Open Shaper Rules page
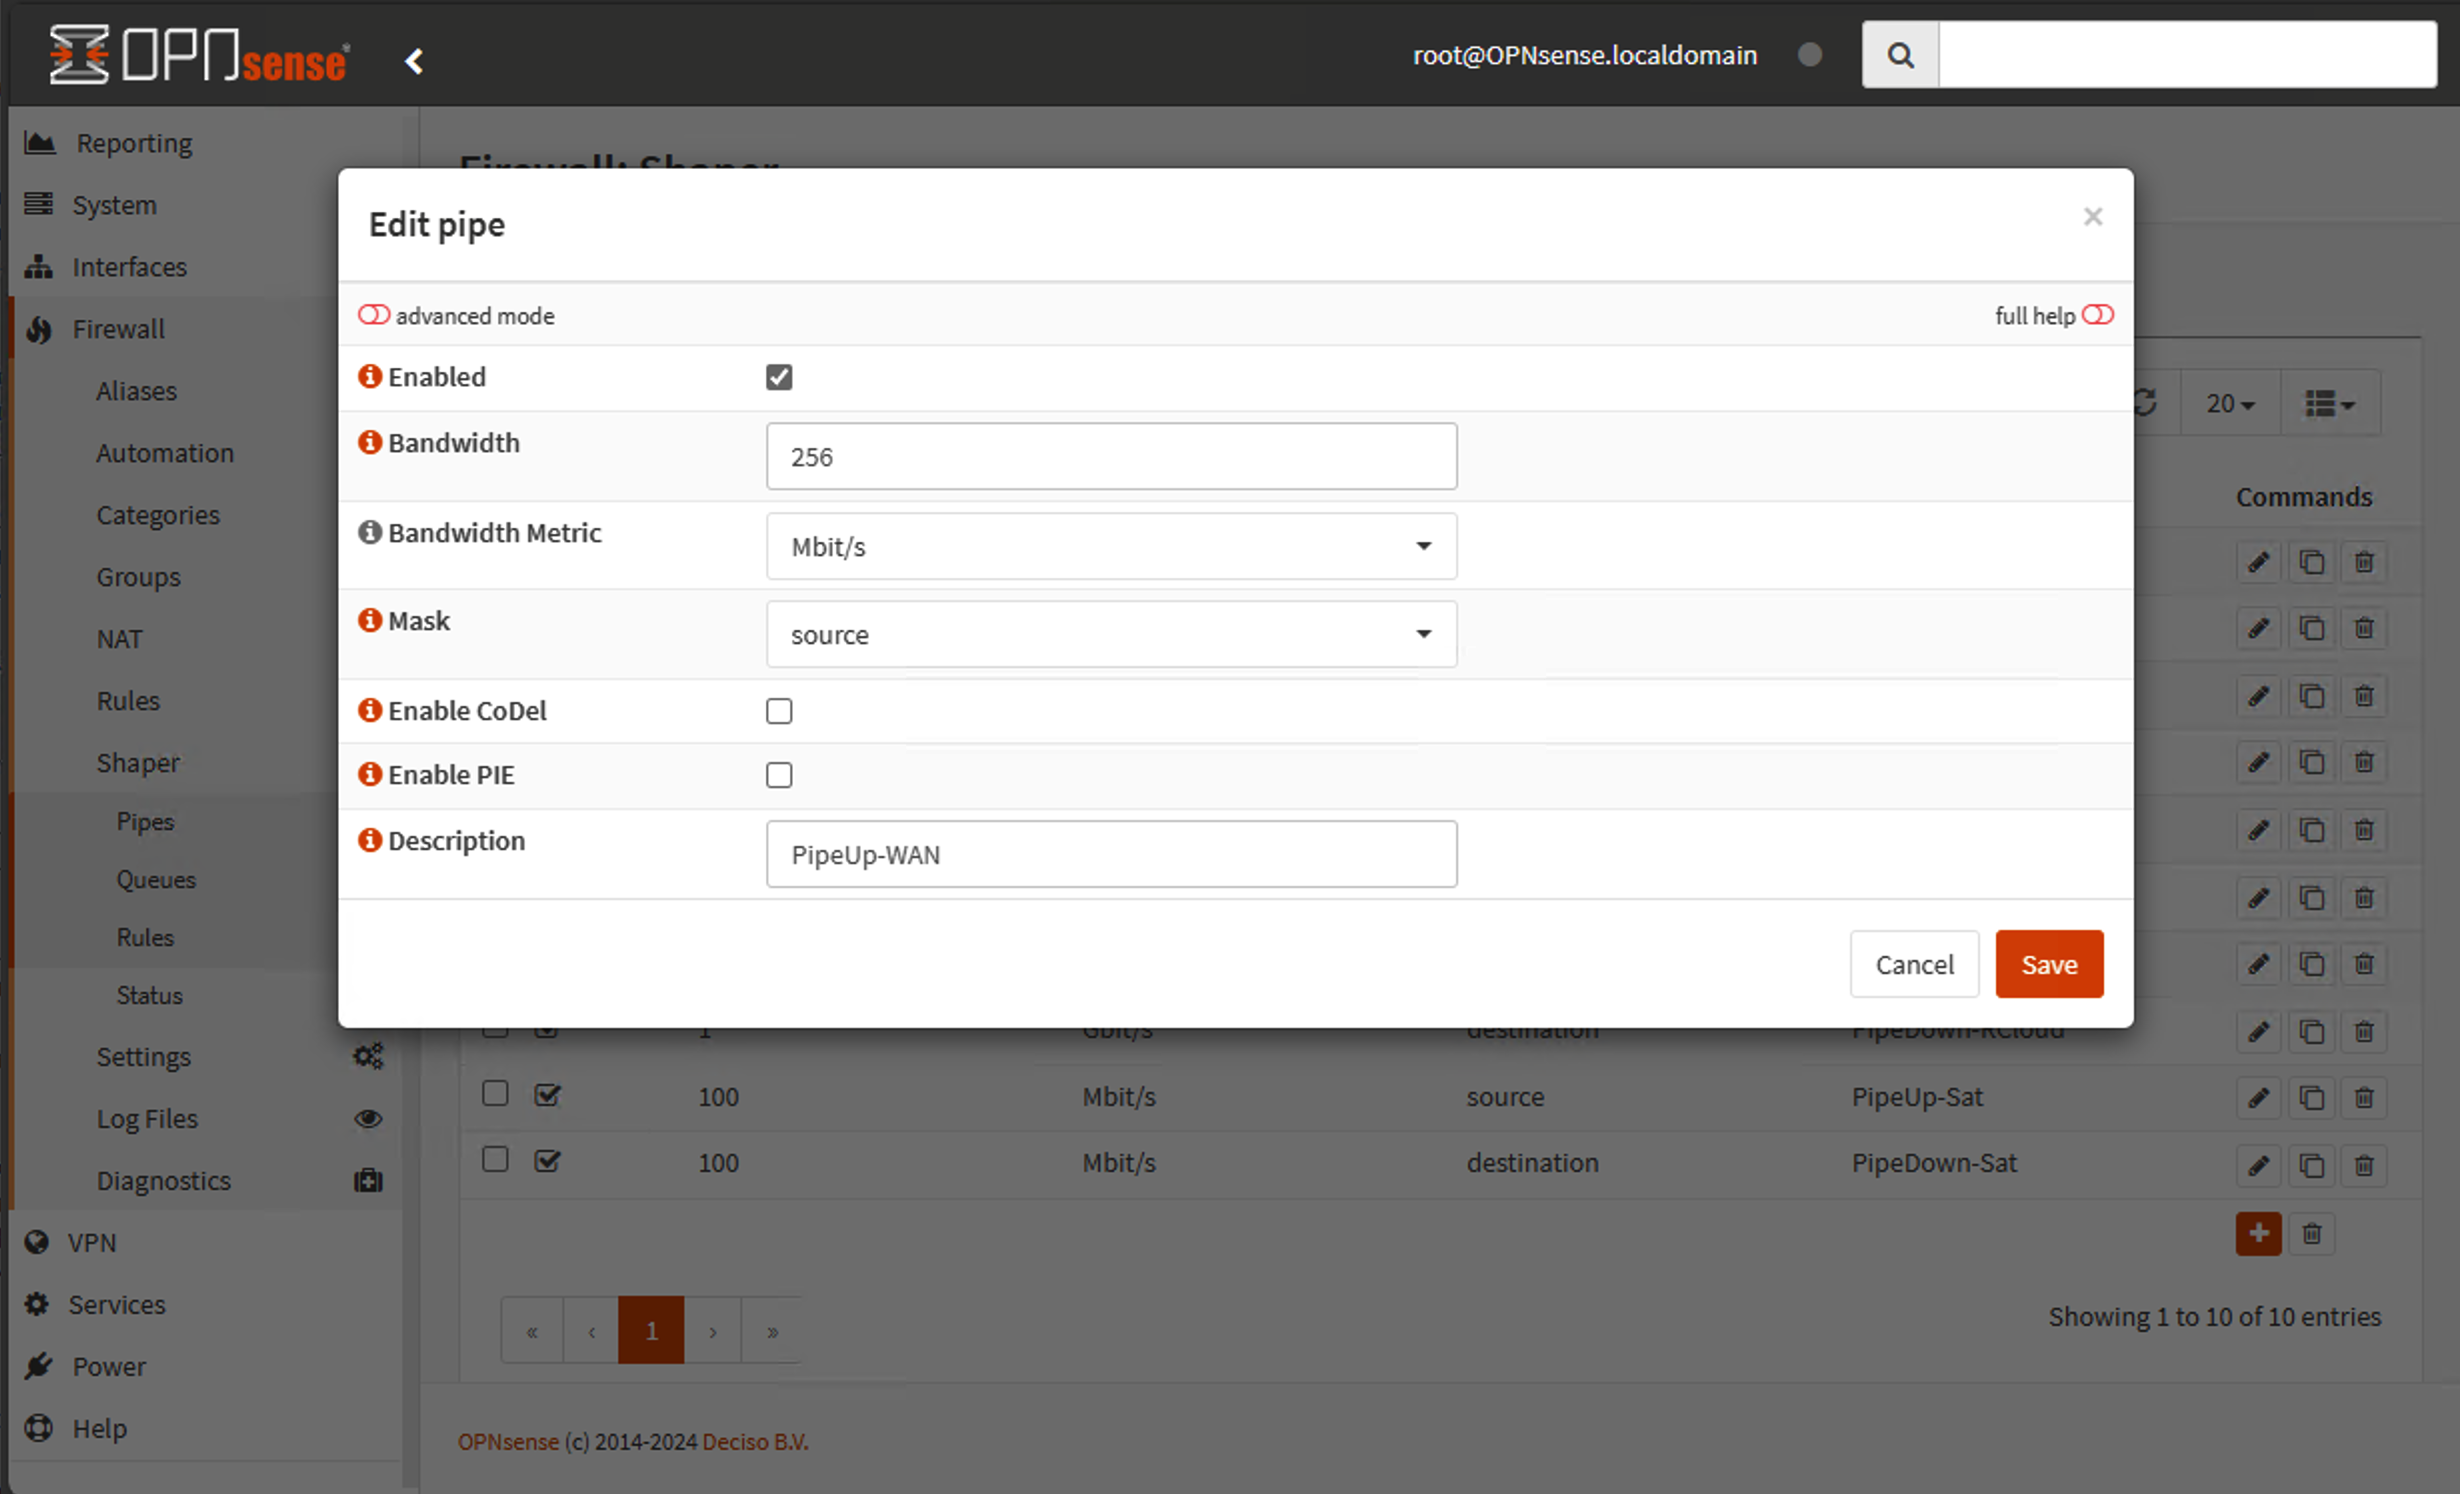The width and height of the screenshot is (2460, 1494). (145, 938)
